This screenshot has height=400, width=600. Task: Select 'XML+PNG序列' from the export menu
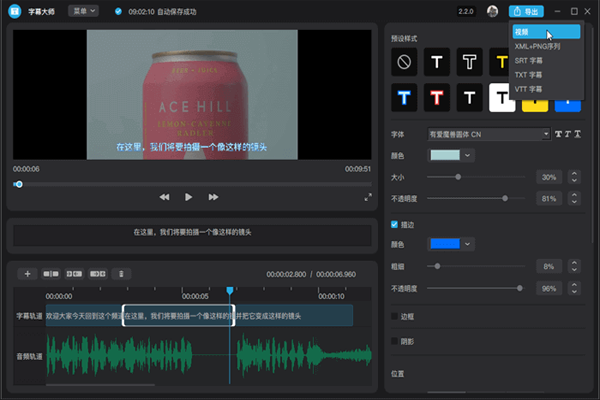point(537,46)
